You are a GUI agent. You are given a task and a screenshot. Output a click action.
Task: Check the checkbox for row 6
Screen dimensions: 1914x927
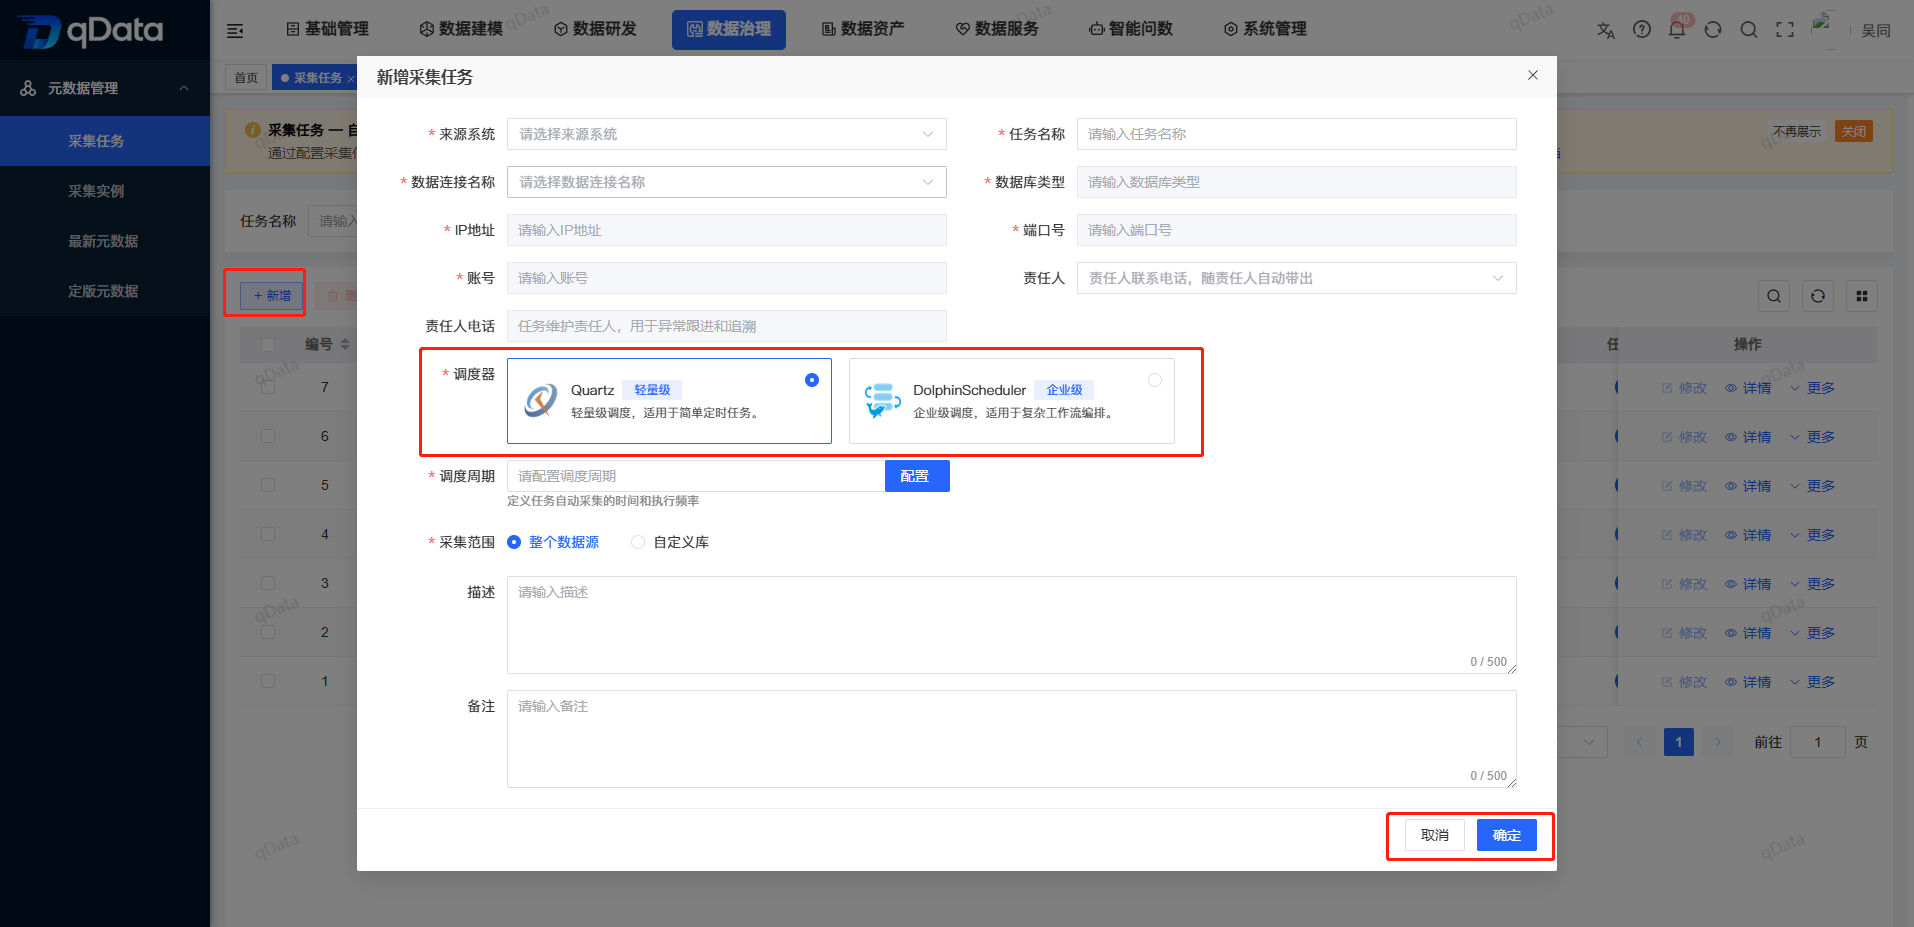[x=268, y=436]
